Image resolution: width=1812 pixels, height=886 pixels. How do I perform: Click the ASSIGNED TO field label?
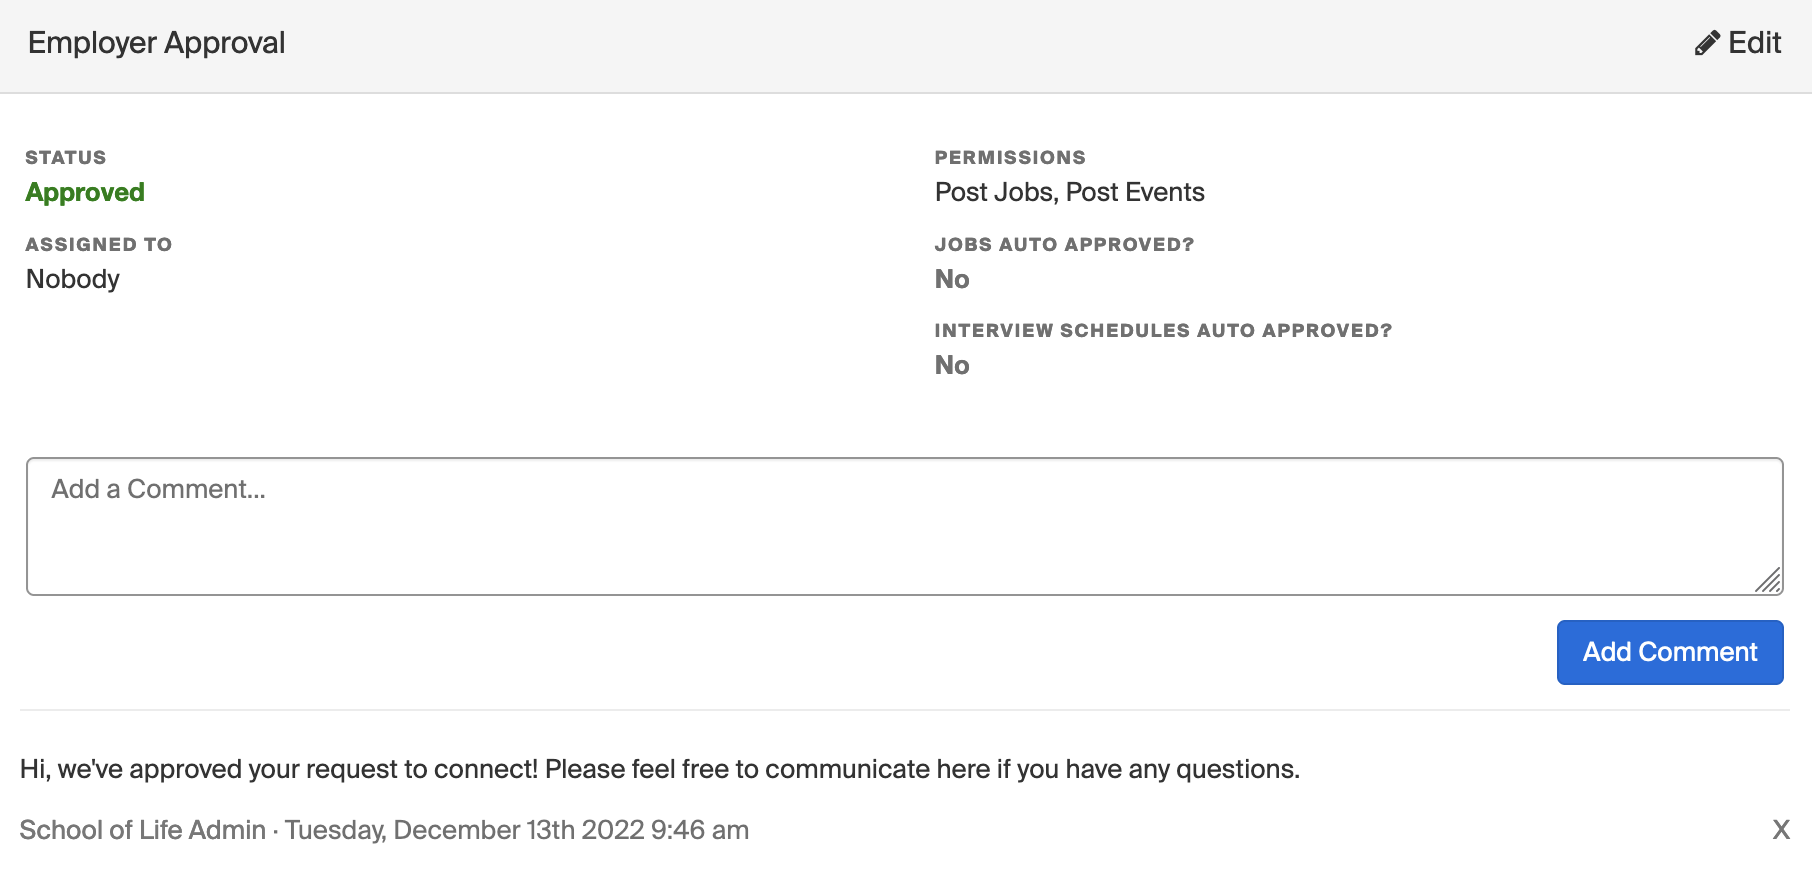click(99, 244)
